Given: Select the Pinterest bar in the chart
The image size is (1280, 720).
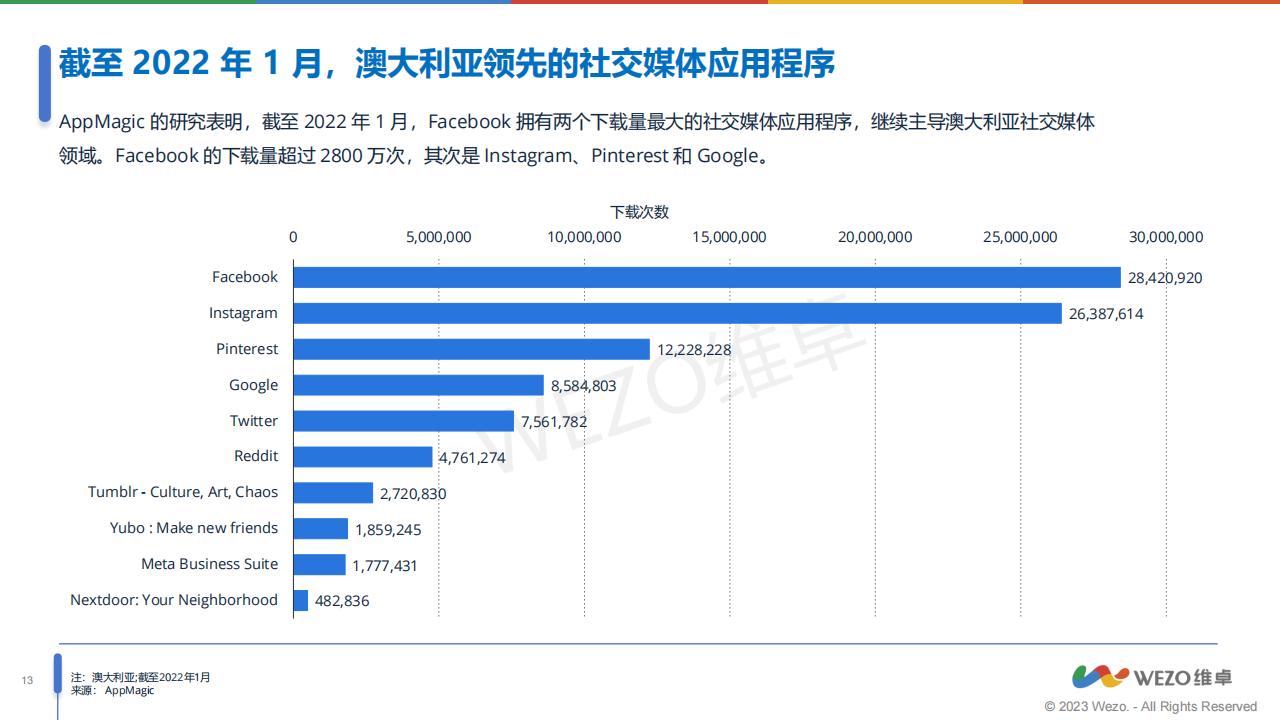Looking at the screenshot, I should (x=472, y=349).
